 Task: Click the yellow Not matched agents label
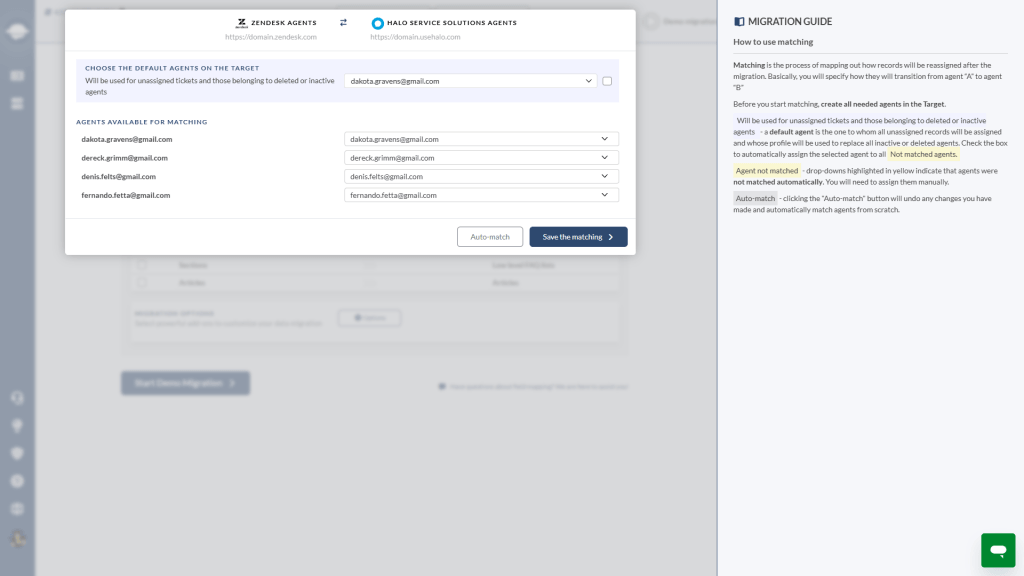[x=923, y=154]
